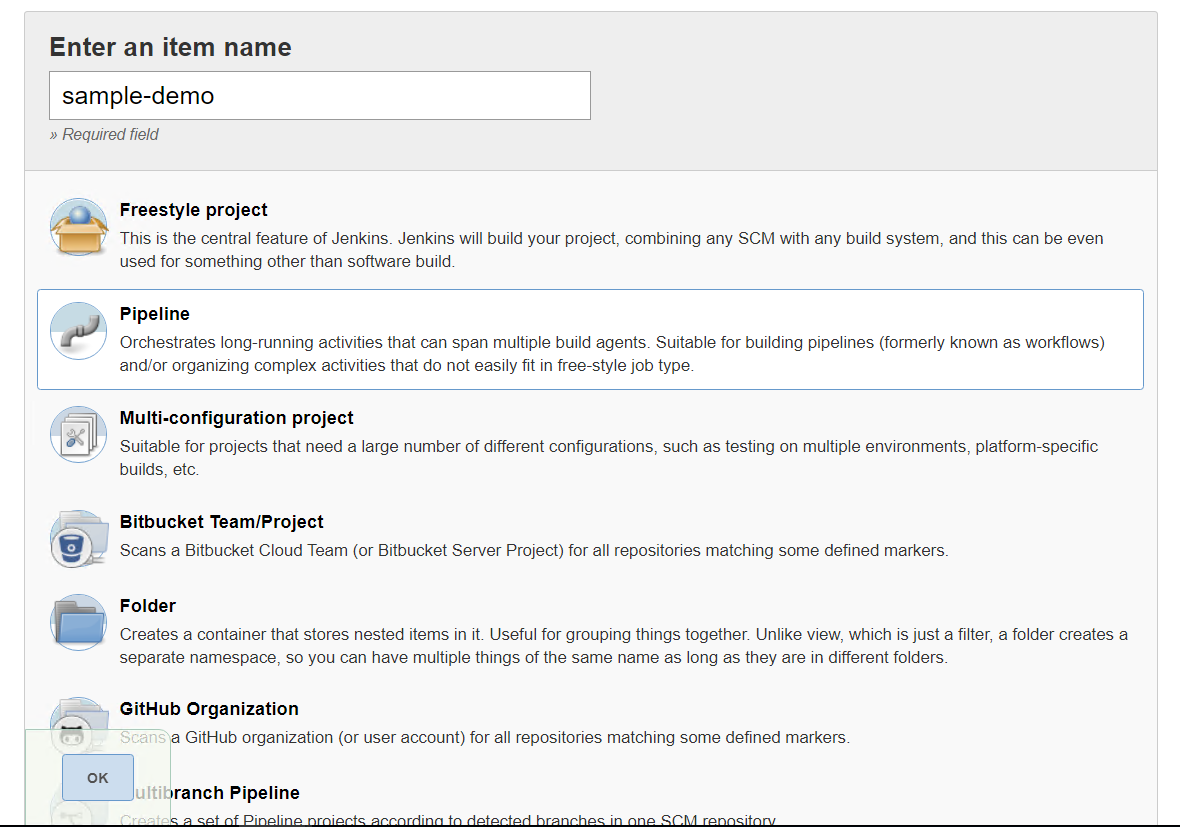Click the Multi-configuration project tools icon
The image size is (1180, 827).
(x=78, y=435)
